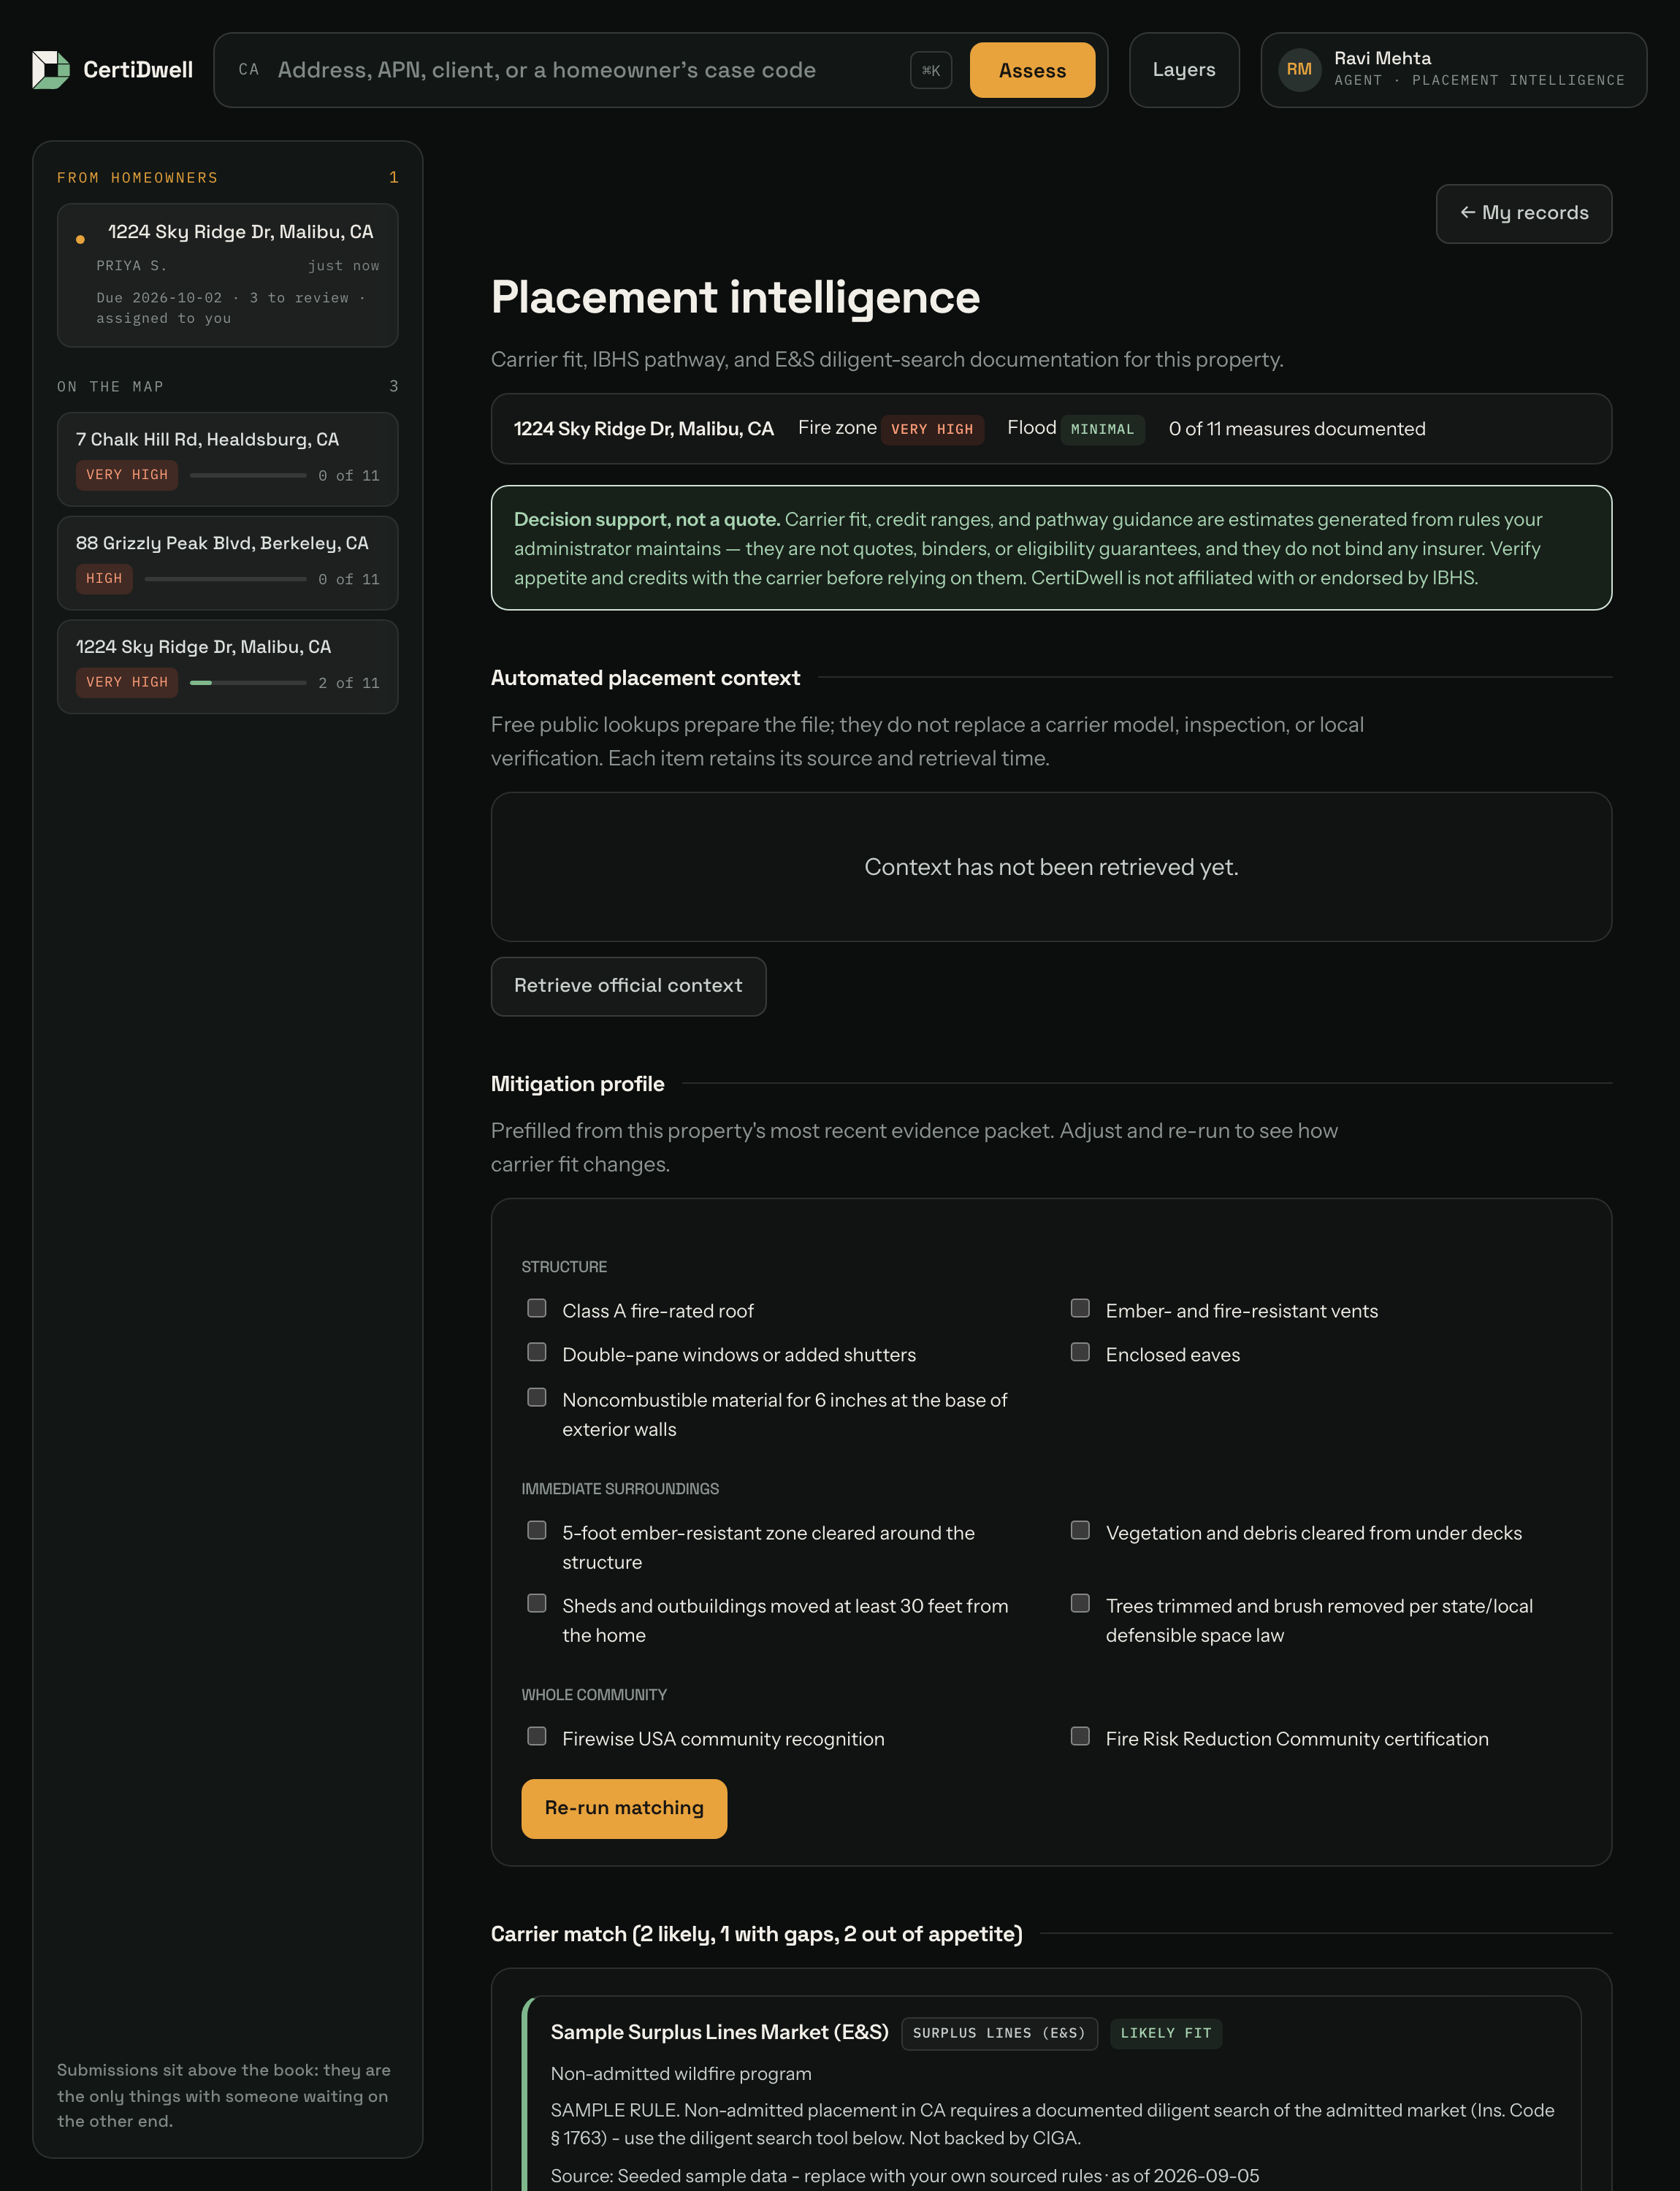Click 'Carrier match' section heading

coord(757,1934)
